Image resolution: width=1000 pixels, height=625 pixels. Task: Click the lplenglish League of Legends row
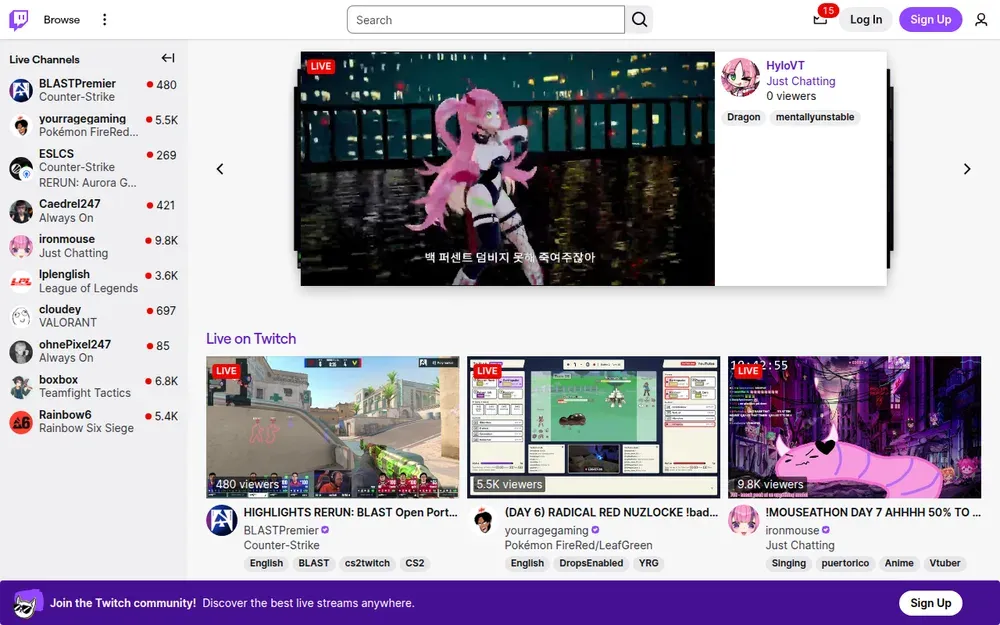tap(94, 281)
